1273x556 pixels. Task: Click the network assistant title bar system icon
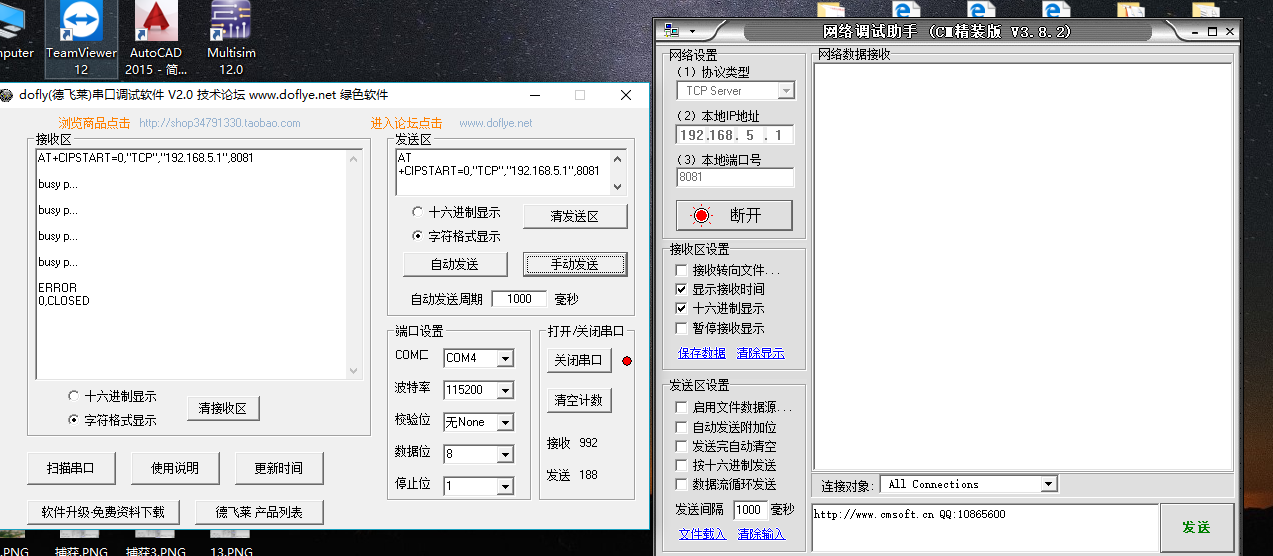(x=671, y=31)
